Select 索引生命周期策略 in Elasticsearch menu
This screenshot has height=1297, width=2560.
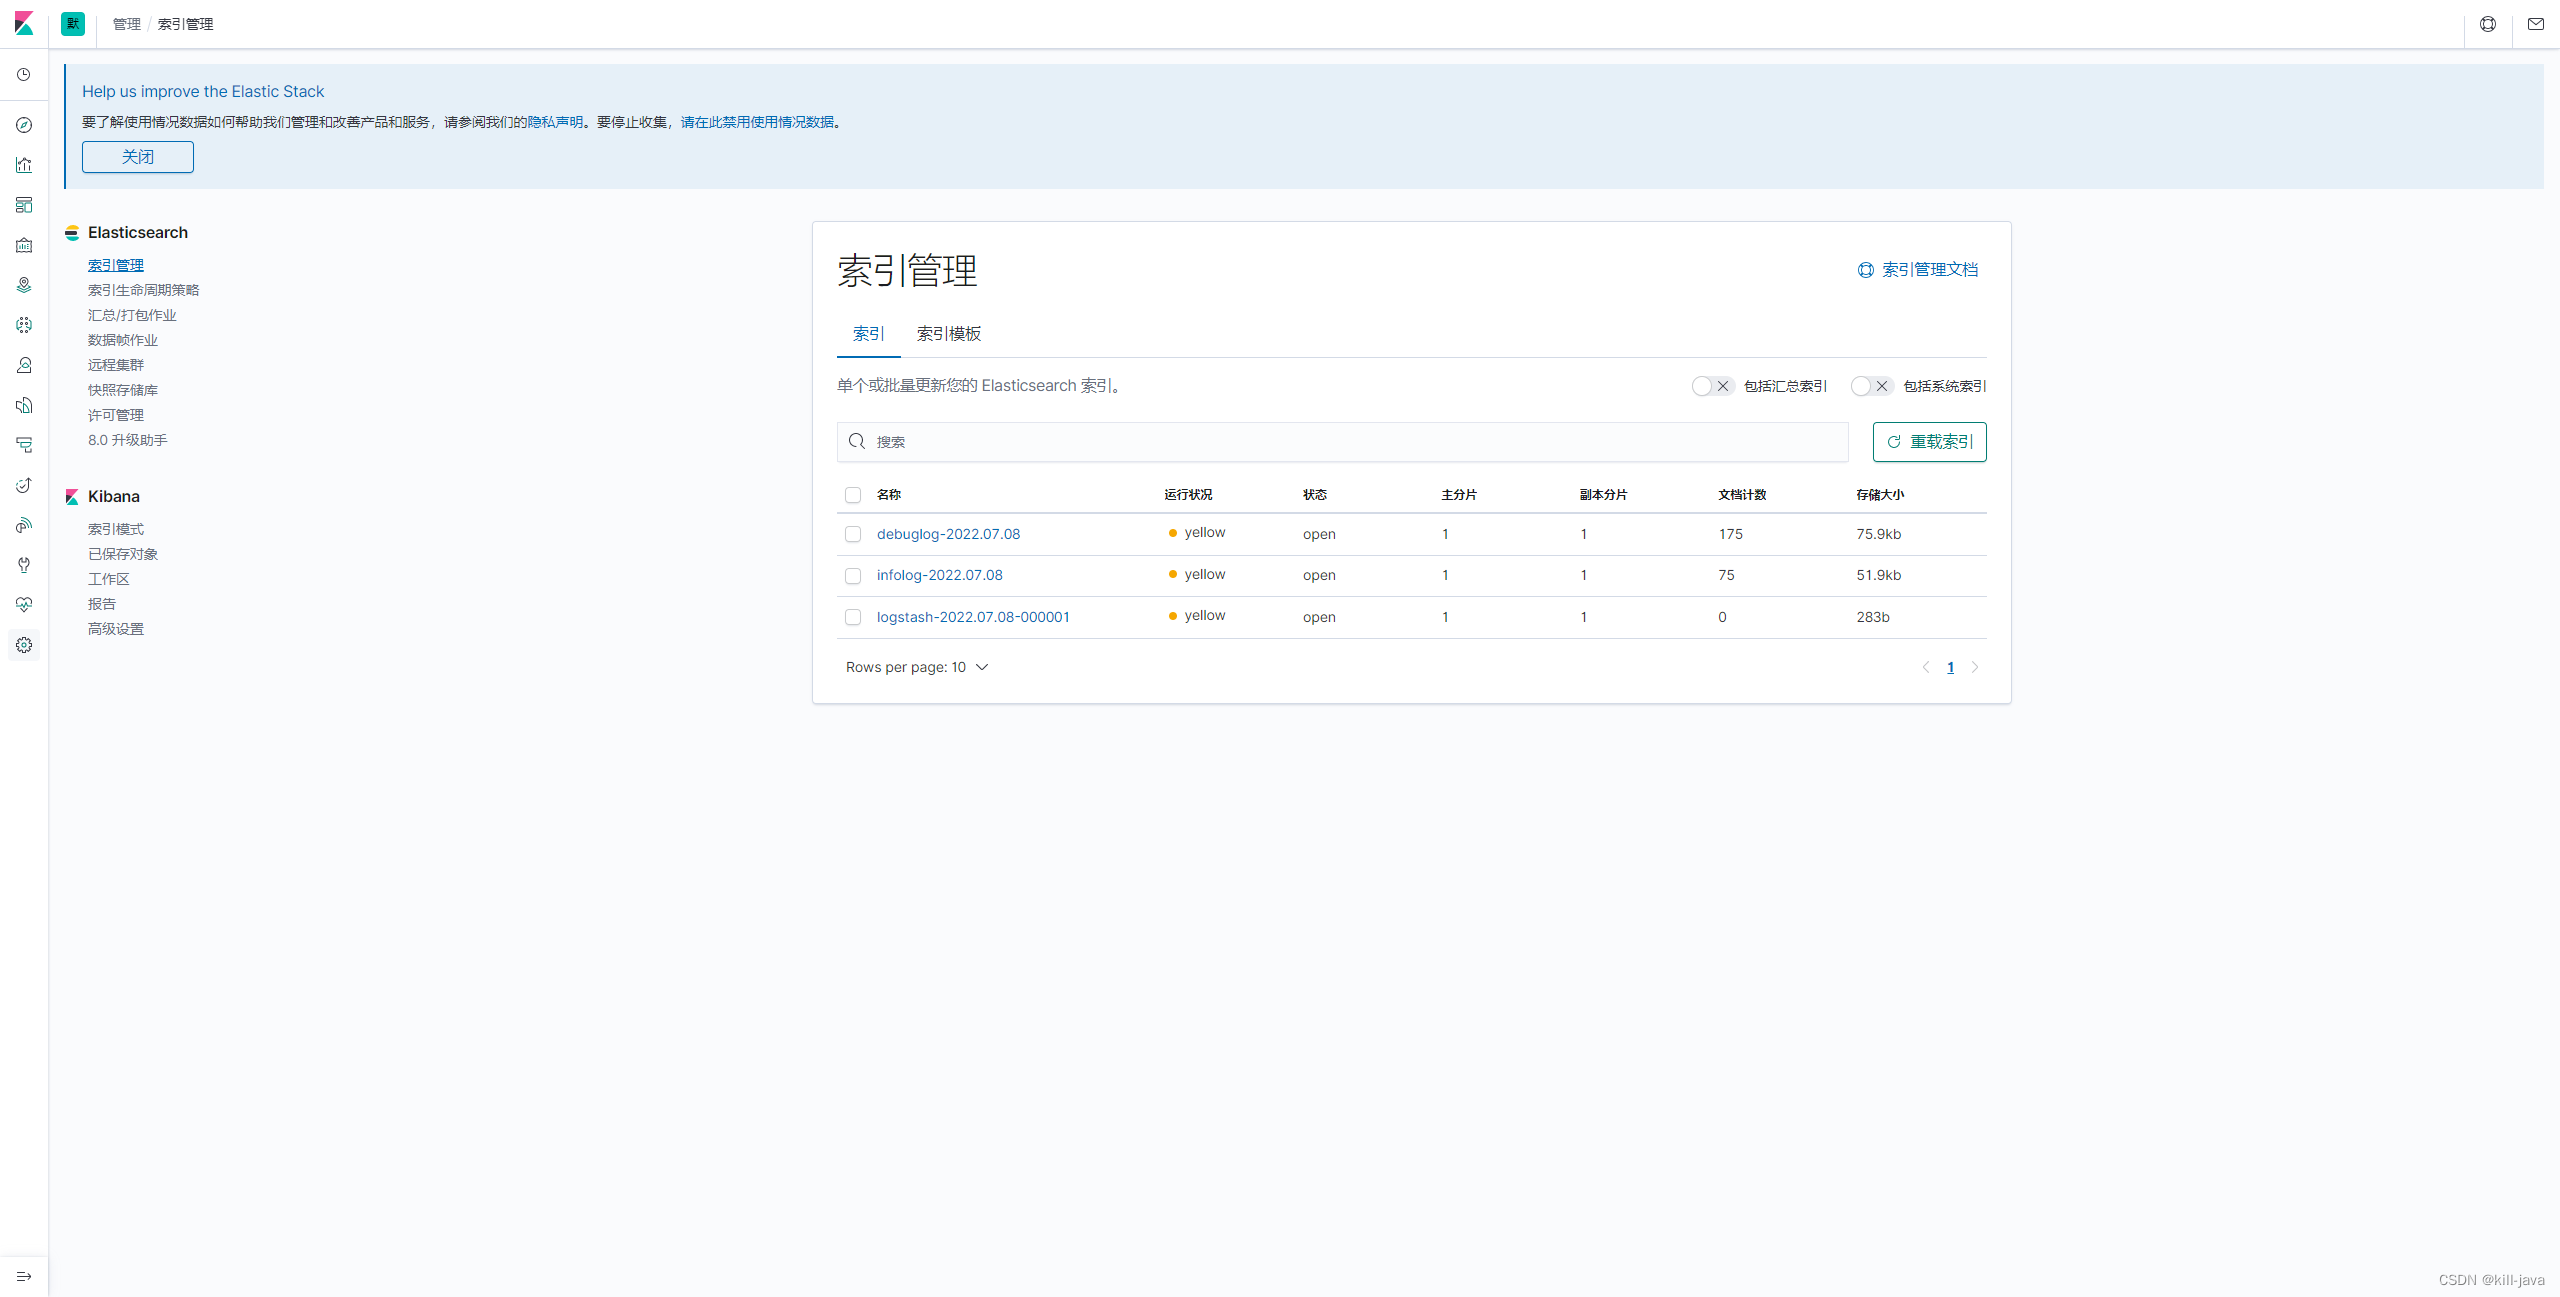coord(144,290)
